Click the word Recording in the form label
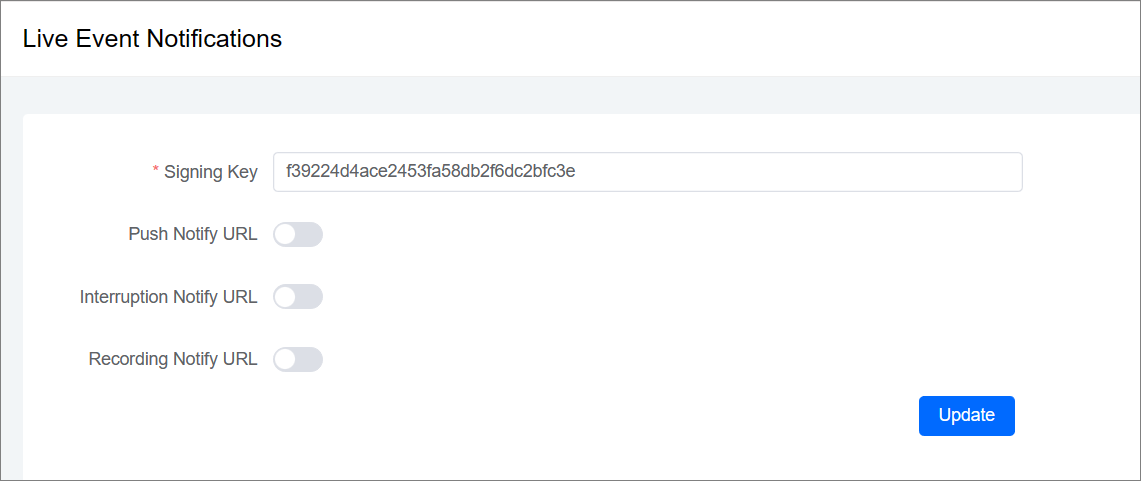Screen dimensions: 1141x481 pos(128,359)
